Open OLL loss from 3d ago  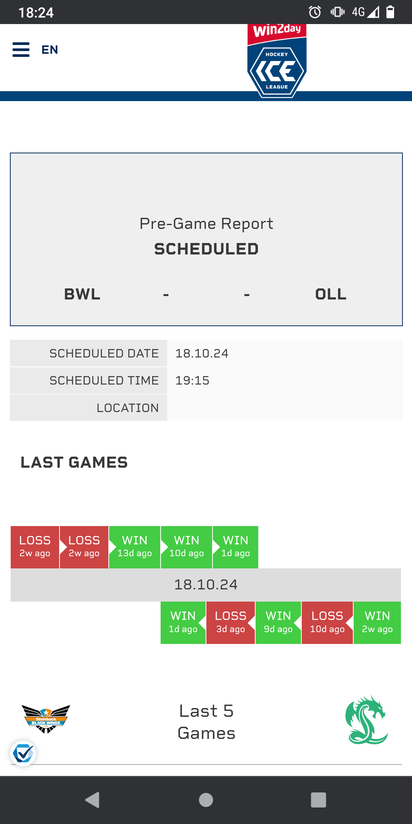coord(231,623)
